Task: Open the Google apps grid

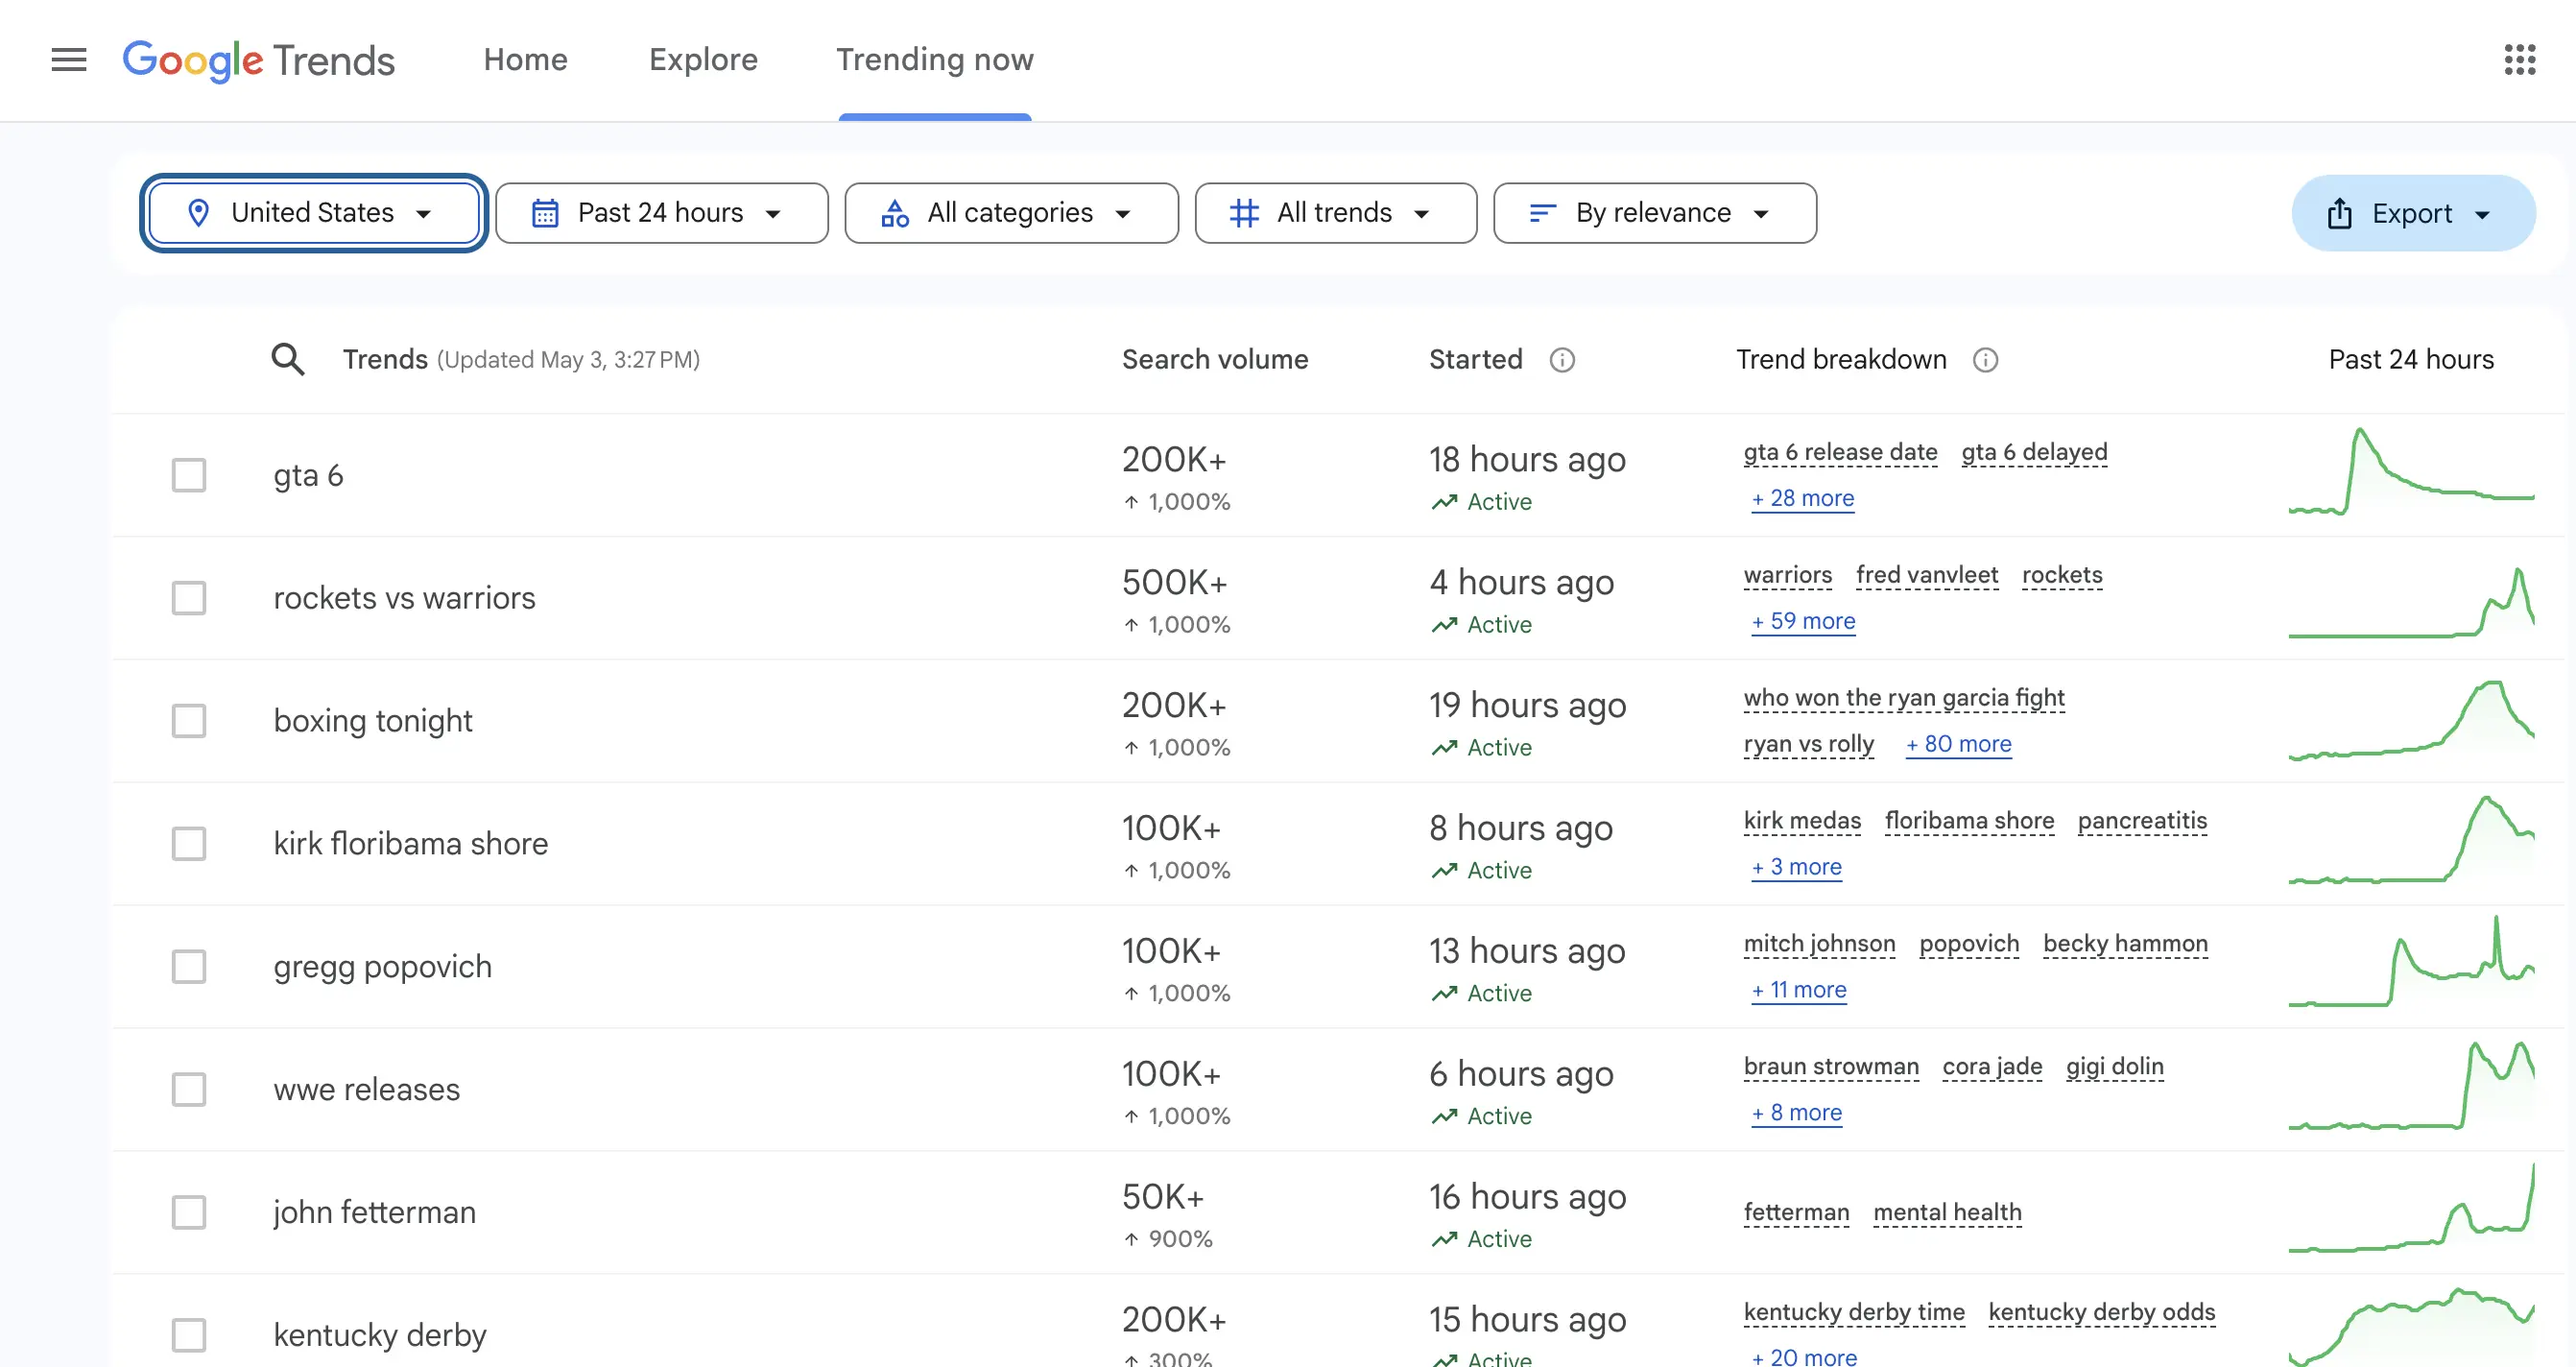Action: click(x=2519, y=60)
